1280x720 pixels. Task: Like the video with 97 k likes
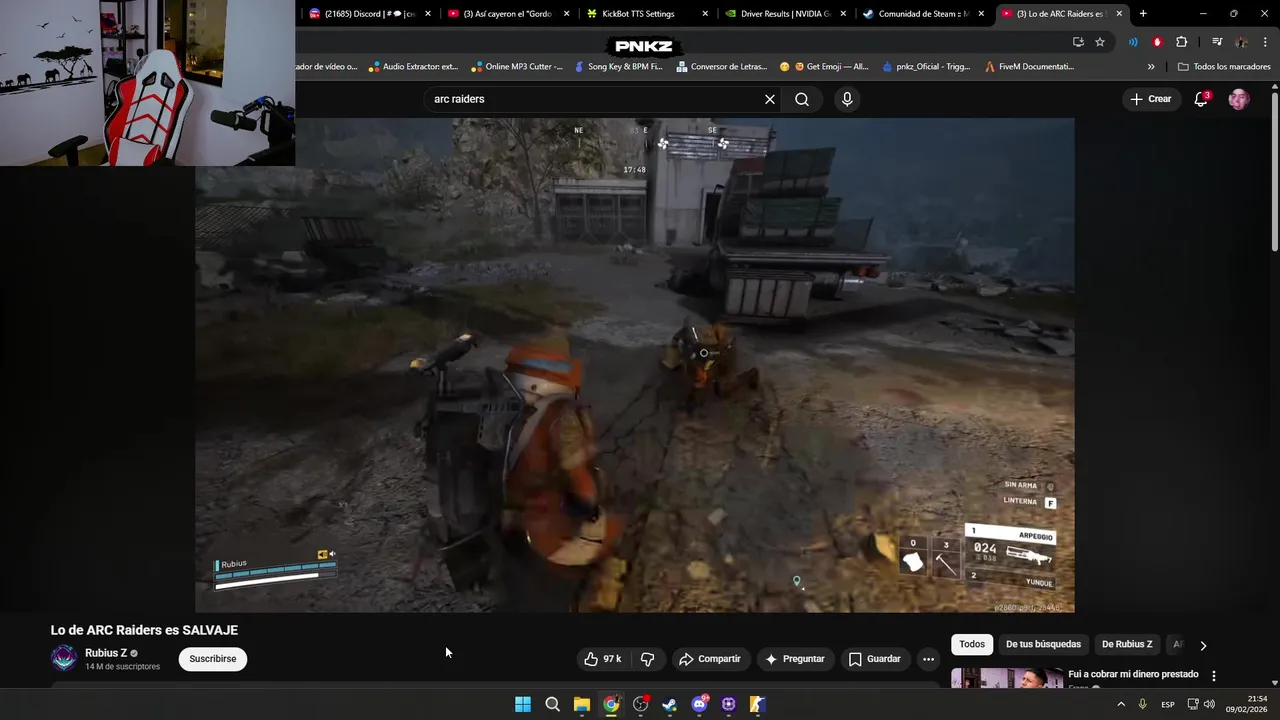point(604,659)
